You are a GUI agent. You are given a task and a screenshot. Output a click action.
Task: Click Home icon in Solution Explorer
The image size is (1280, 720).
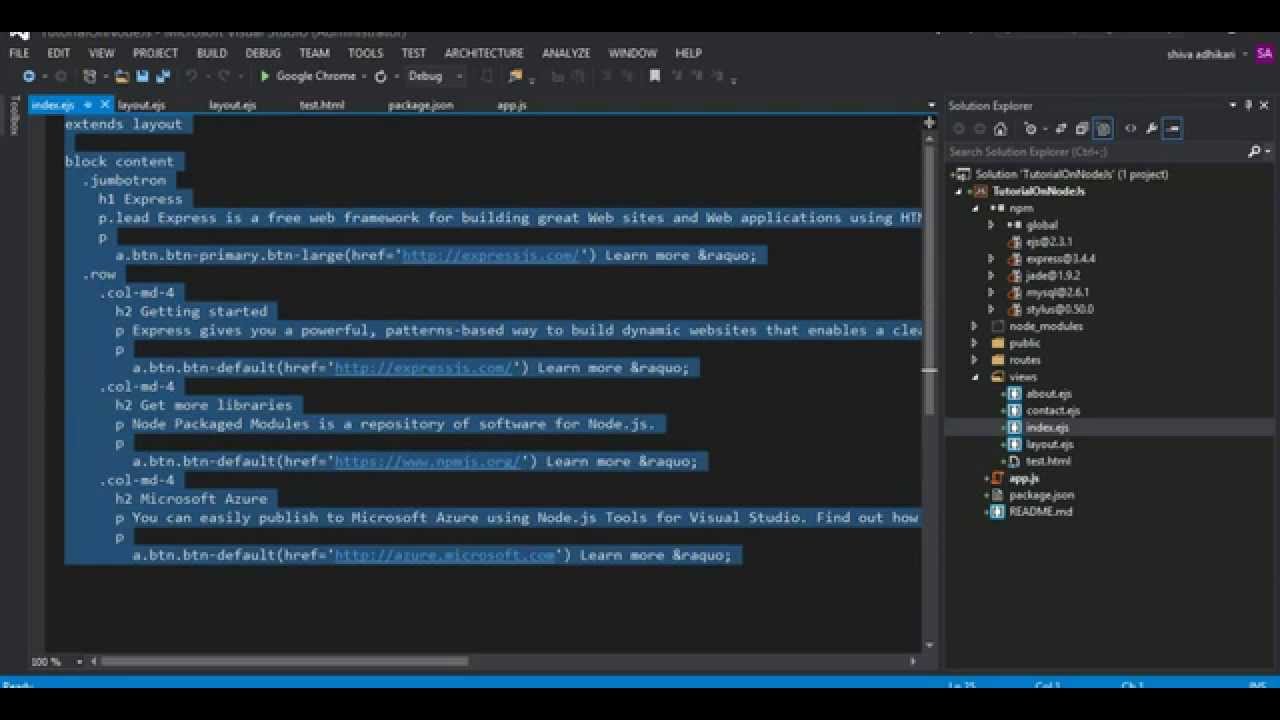coord(1000,128)
